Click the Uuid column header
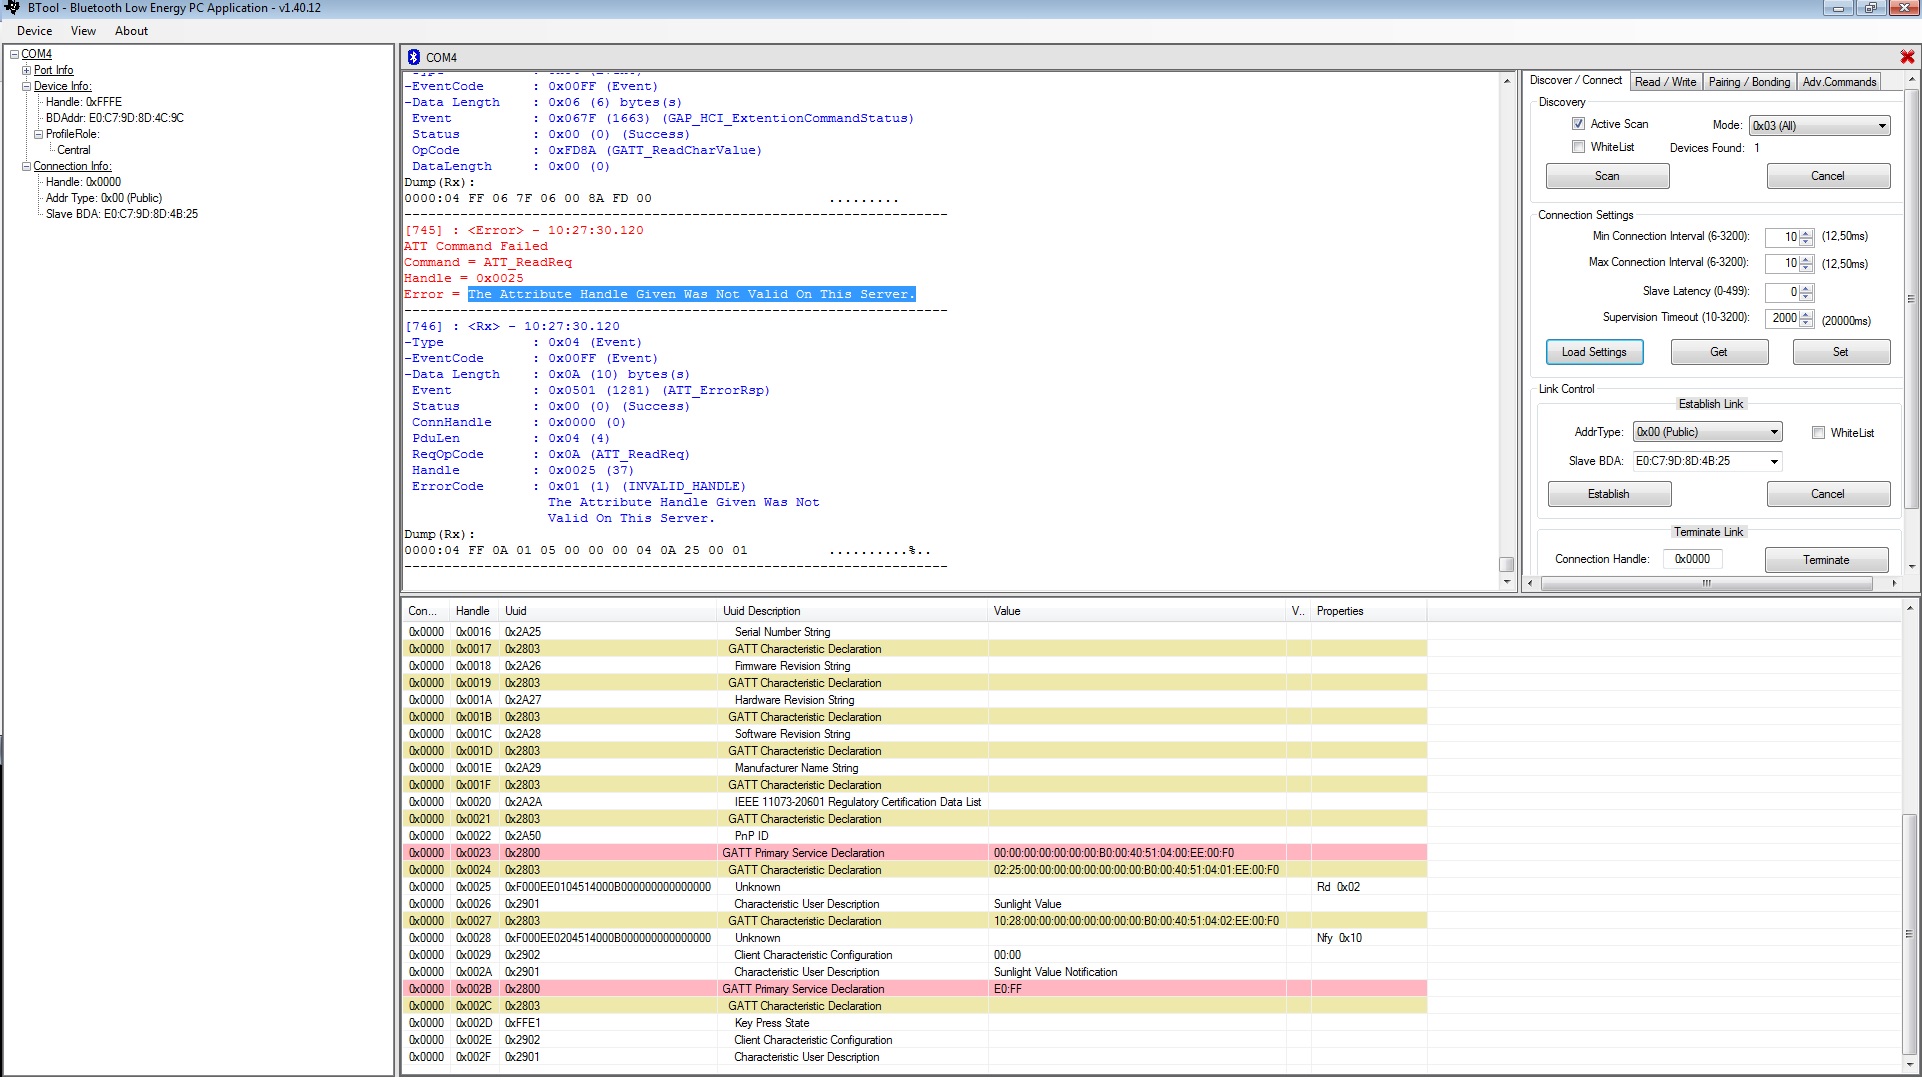 click(608, 611)
